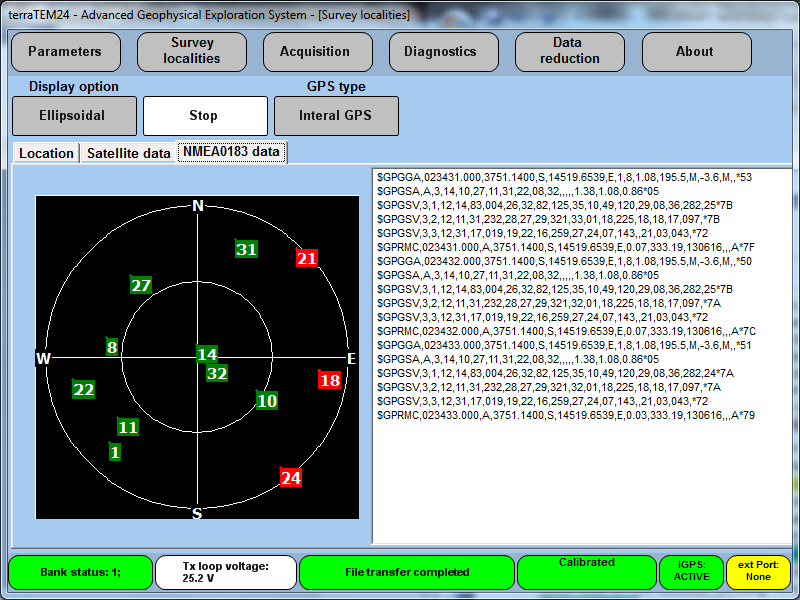Click satellite 32 marker
Viewport: 800px width, 600px height.
pyautogui.click(x=217, y=373)
